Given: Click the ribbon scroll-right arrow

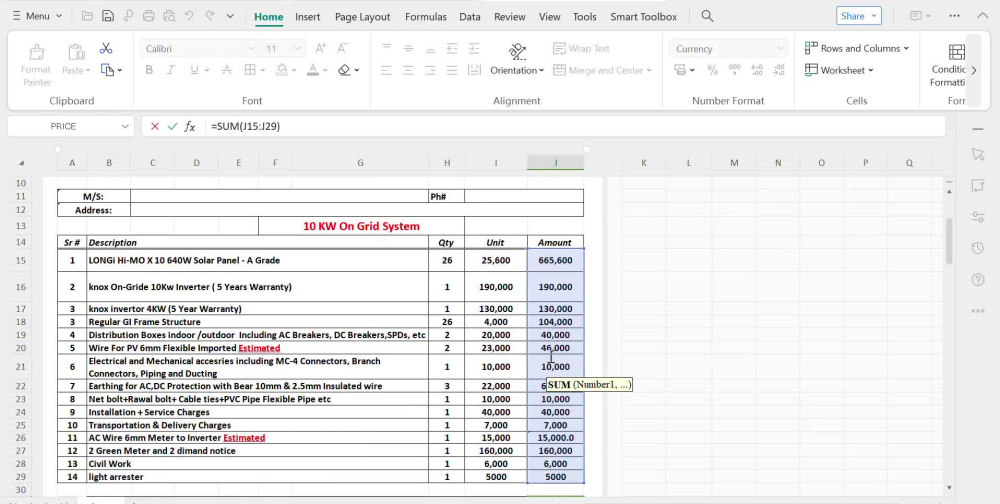Looking at the screenshot, I should (x=973, y=71).
